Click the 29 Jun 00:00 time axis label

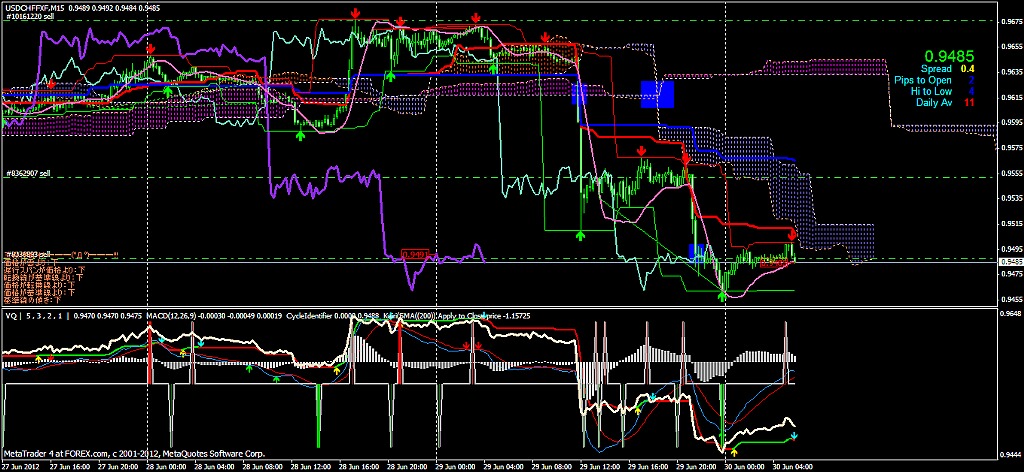[x=455, y=466]
